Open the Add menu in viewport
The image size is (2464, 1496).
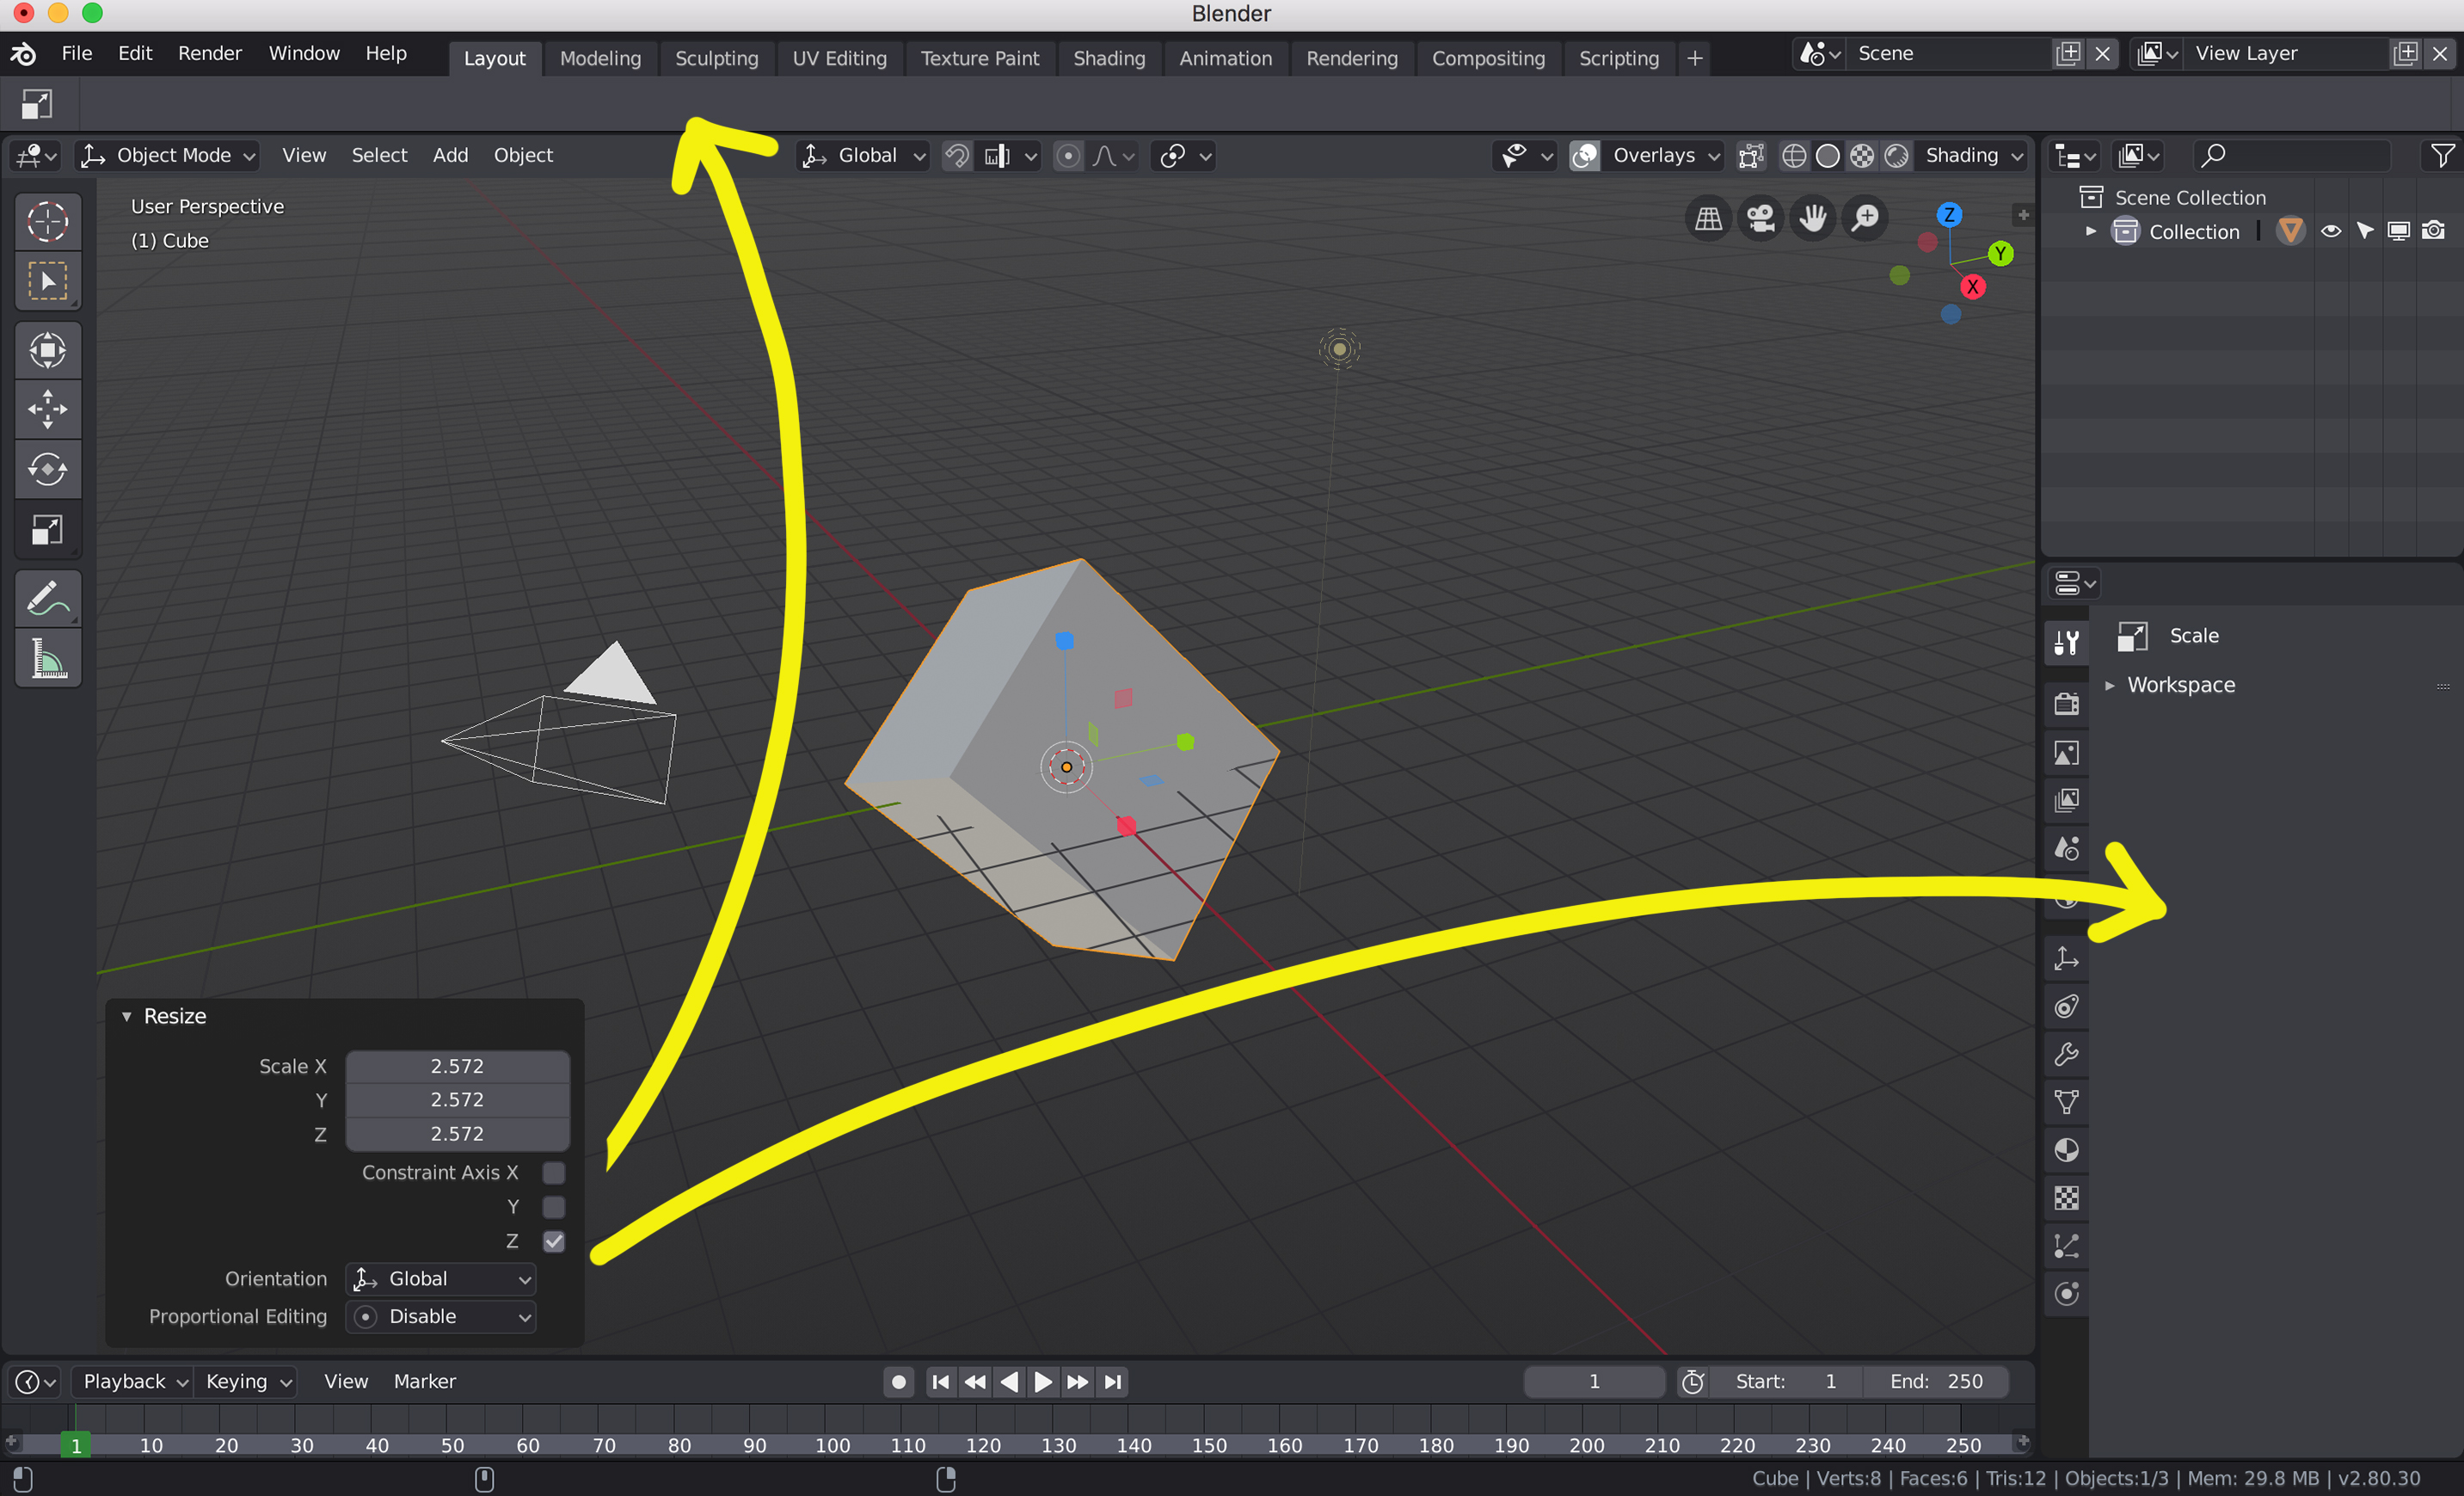click(450, 155)
